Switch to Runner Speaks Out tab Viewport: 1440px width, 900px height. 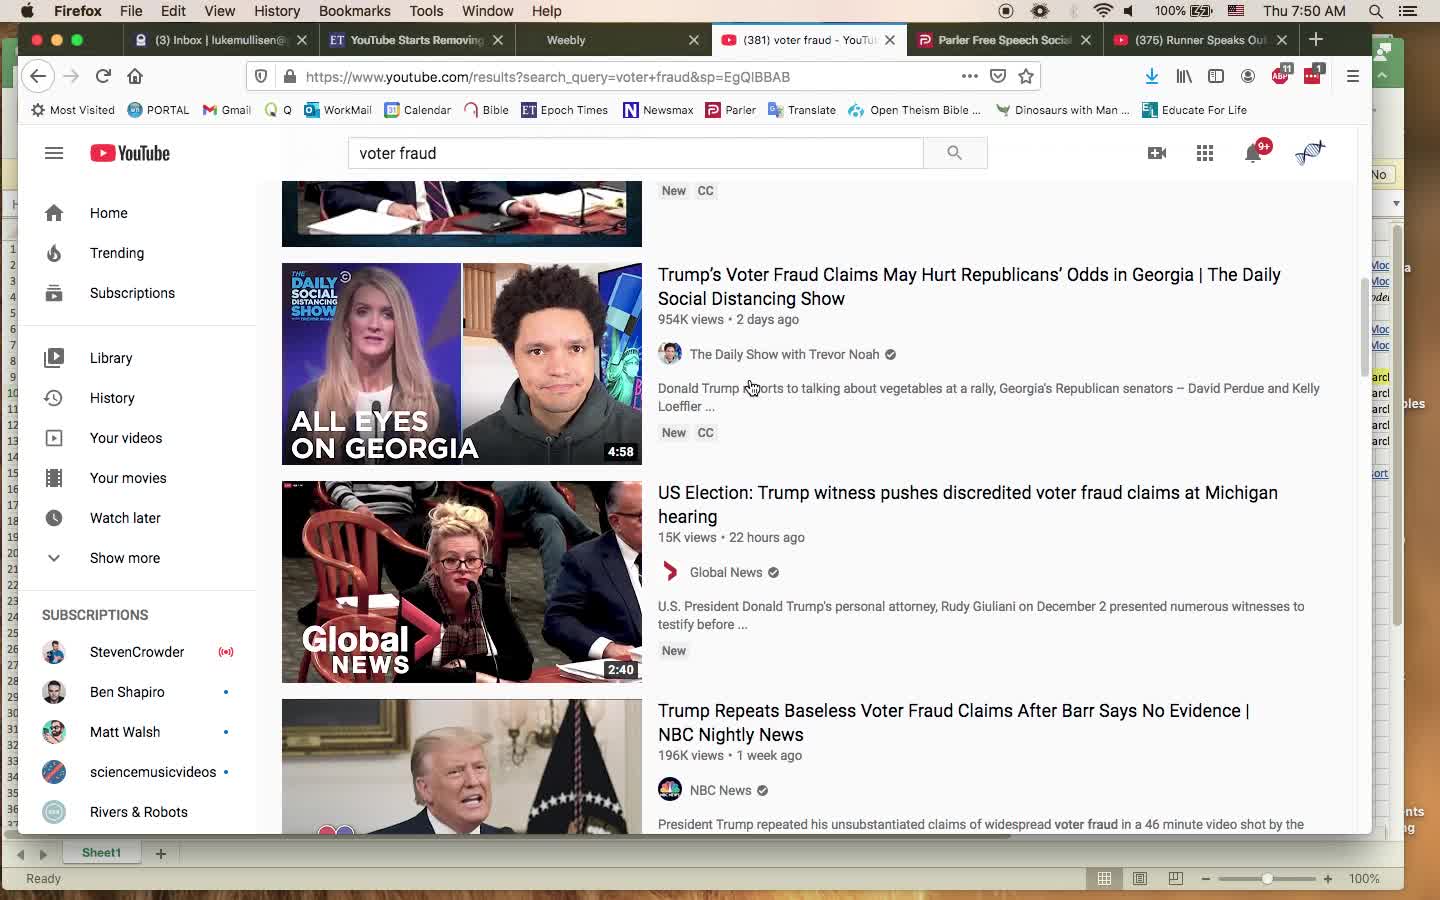click(1200, 40)
